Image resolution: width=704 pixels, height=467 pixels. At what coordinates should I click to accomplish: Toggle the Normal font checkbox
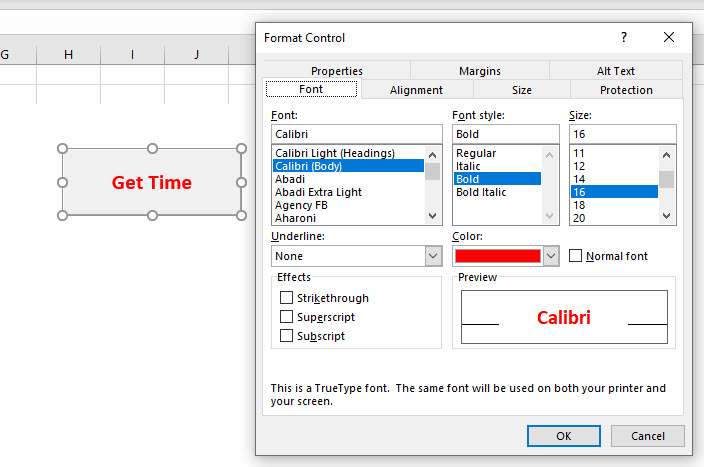(x=576, y=256)
